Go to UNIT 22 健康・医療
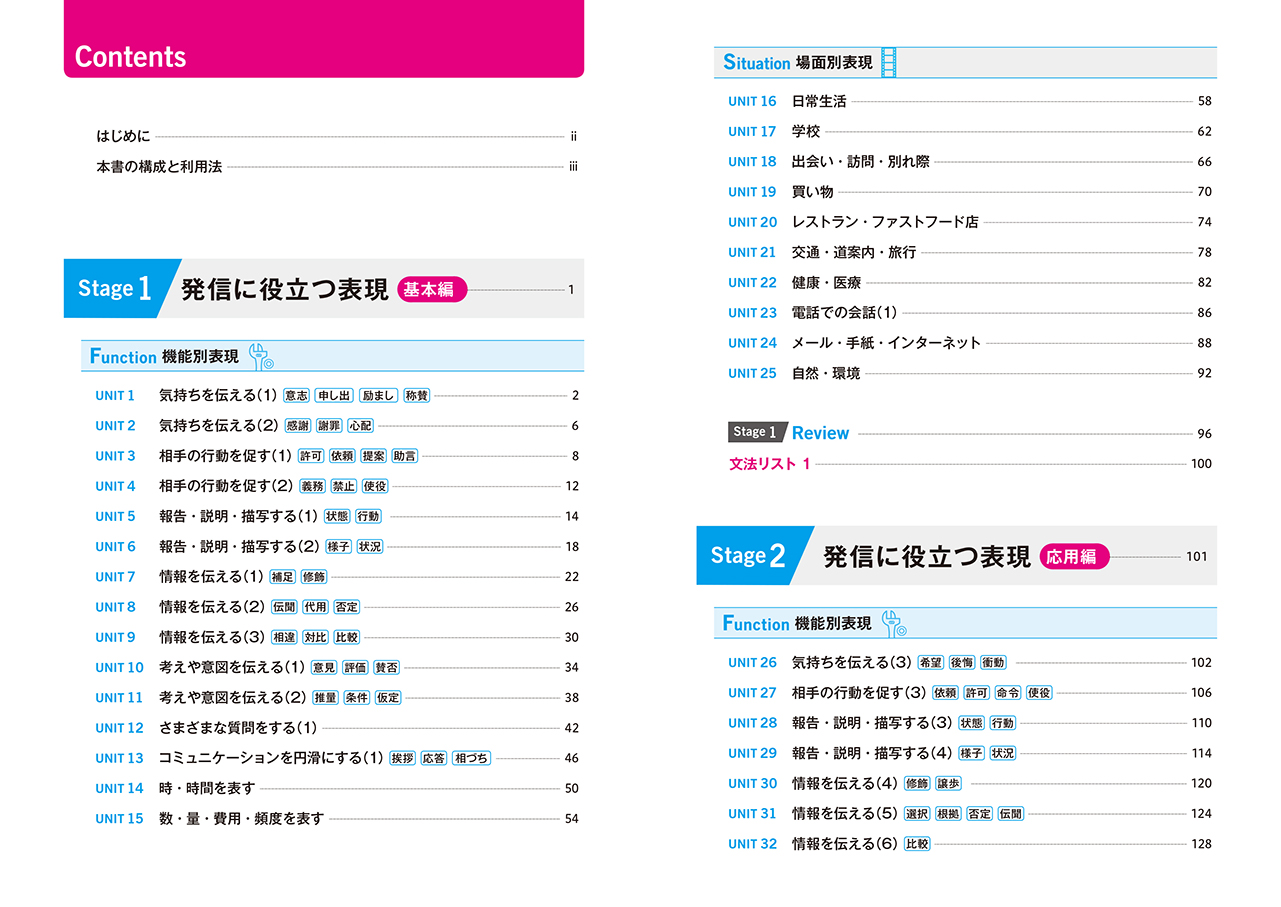 [x=970, y=282]
